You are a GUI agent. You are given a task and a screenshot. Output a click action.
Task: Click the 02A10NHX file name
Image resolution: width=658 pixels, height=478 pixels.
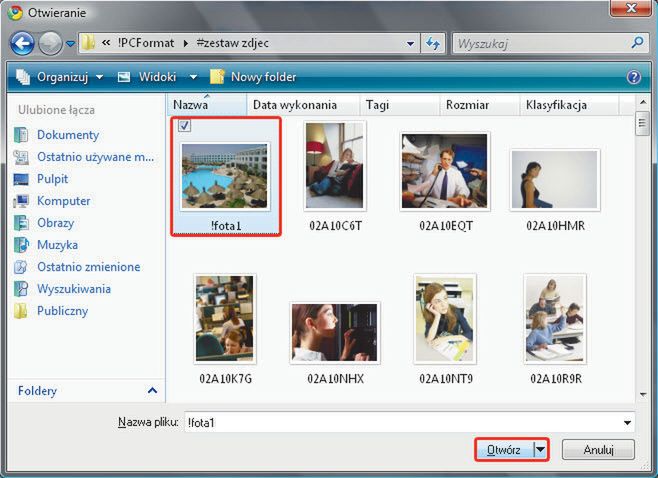(335, 379)
